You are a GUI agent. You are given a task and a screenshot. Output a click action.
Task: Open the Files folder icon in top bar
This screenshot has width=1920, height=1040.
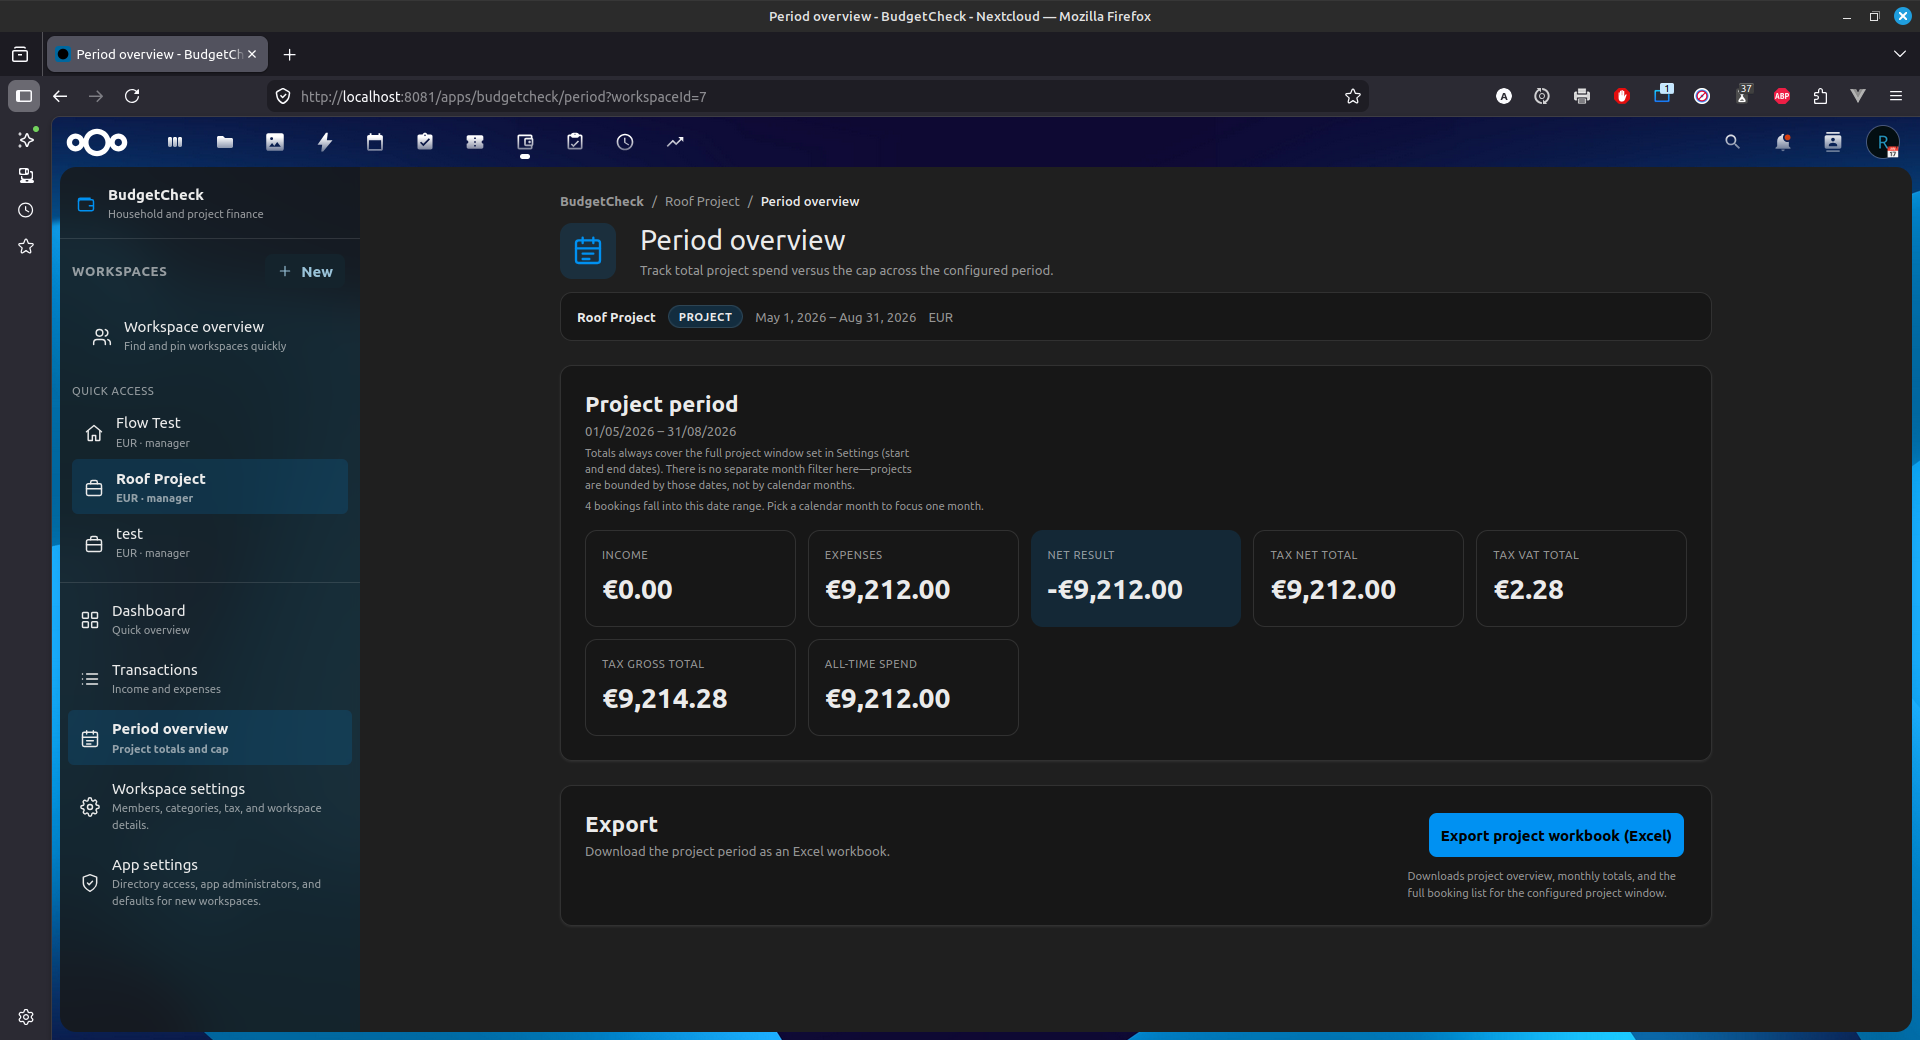[225, 142]
